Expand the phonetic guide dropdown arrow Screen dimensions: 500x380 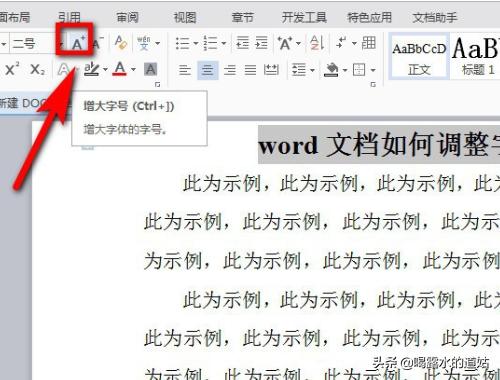(158, 43)
